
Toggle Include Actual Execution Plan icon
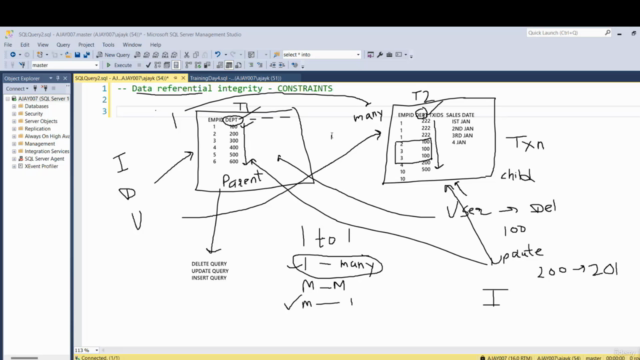pos(189,65)
